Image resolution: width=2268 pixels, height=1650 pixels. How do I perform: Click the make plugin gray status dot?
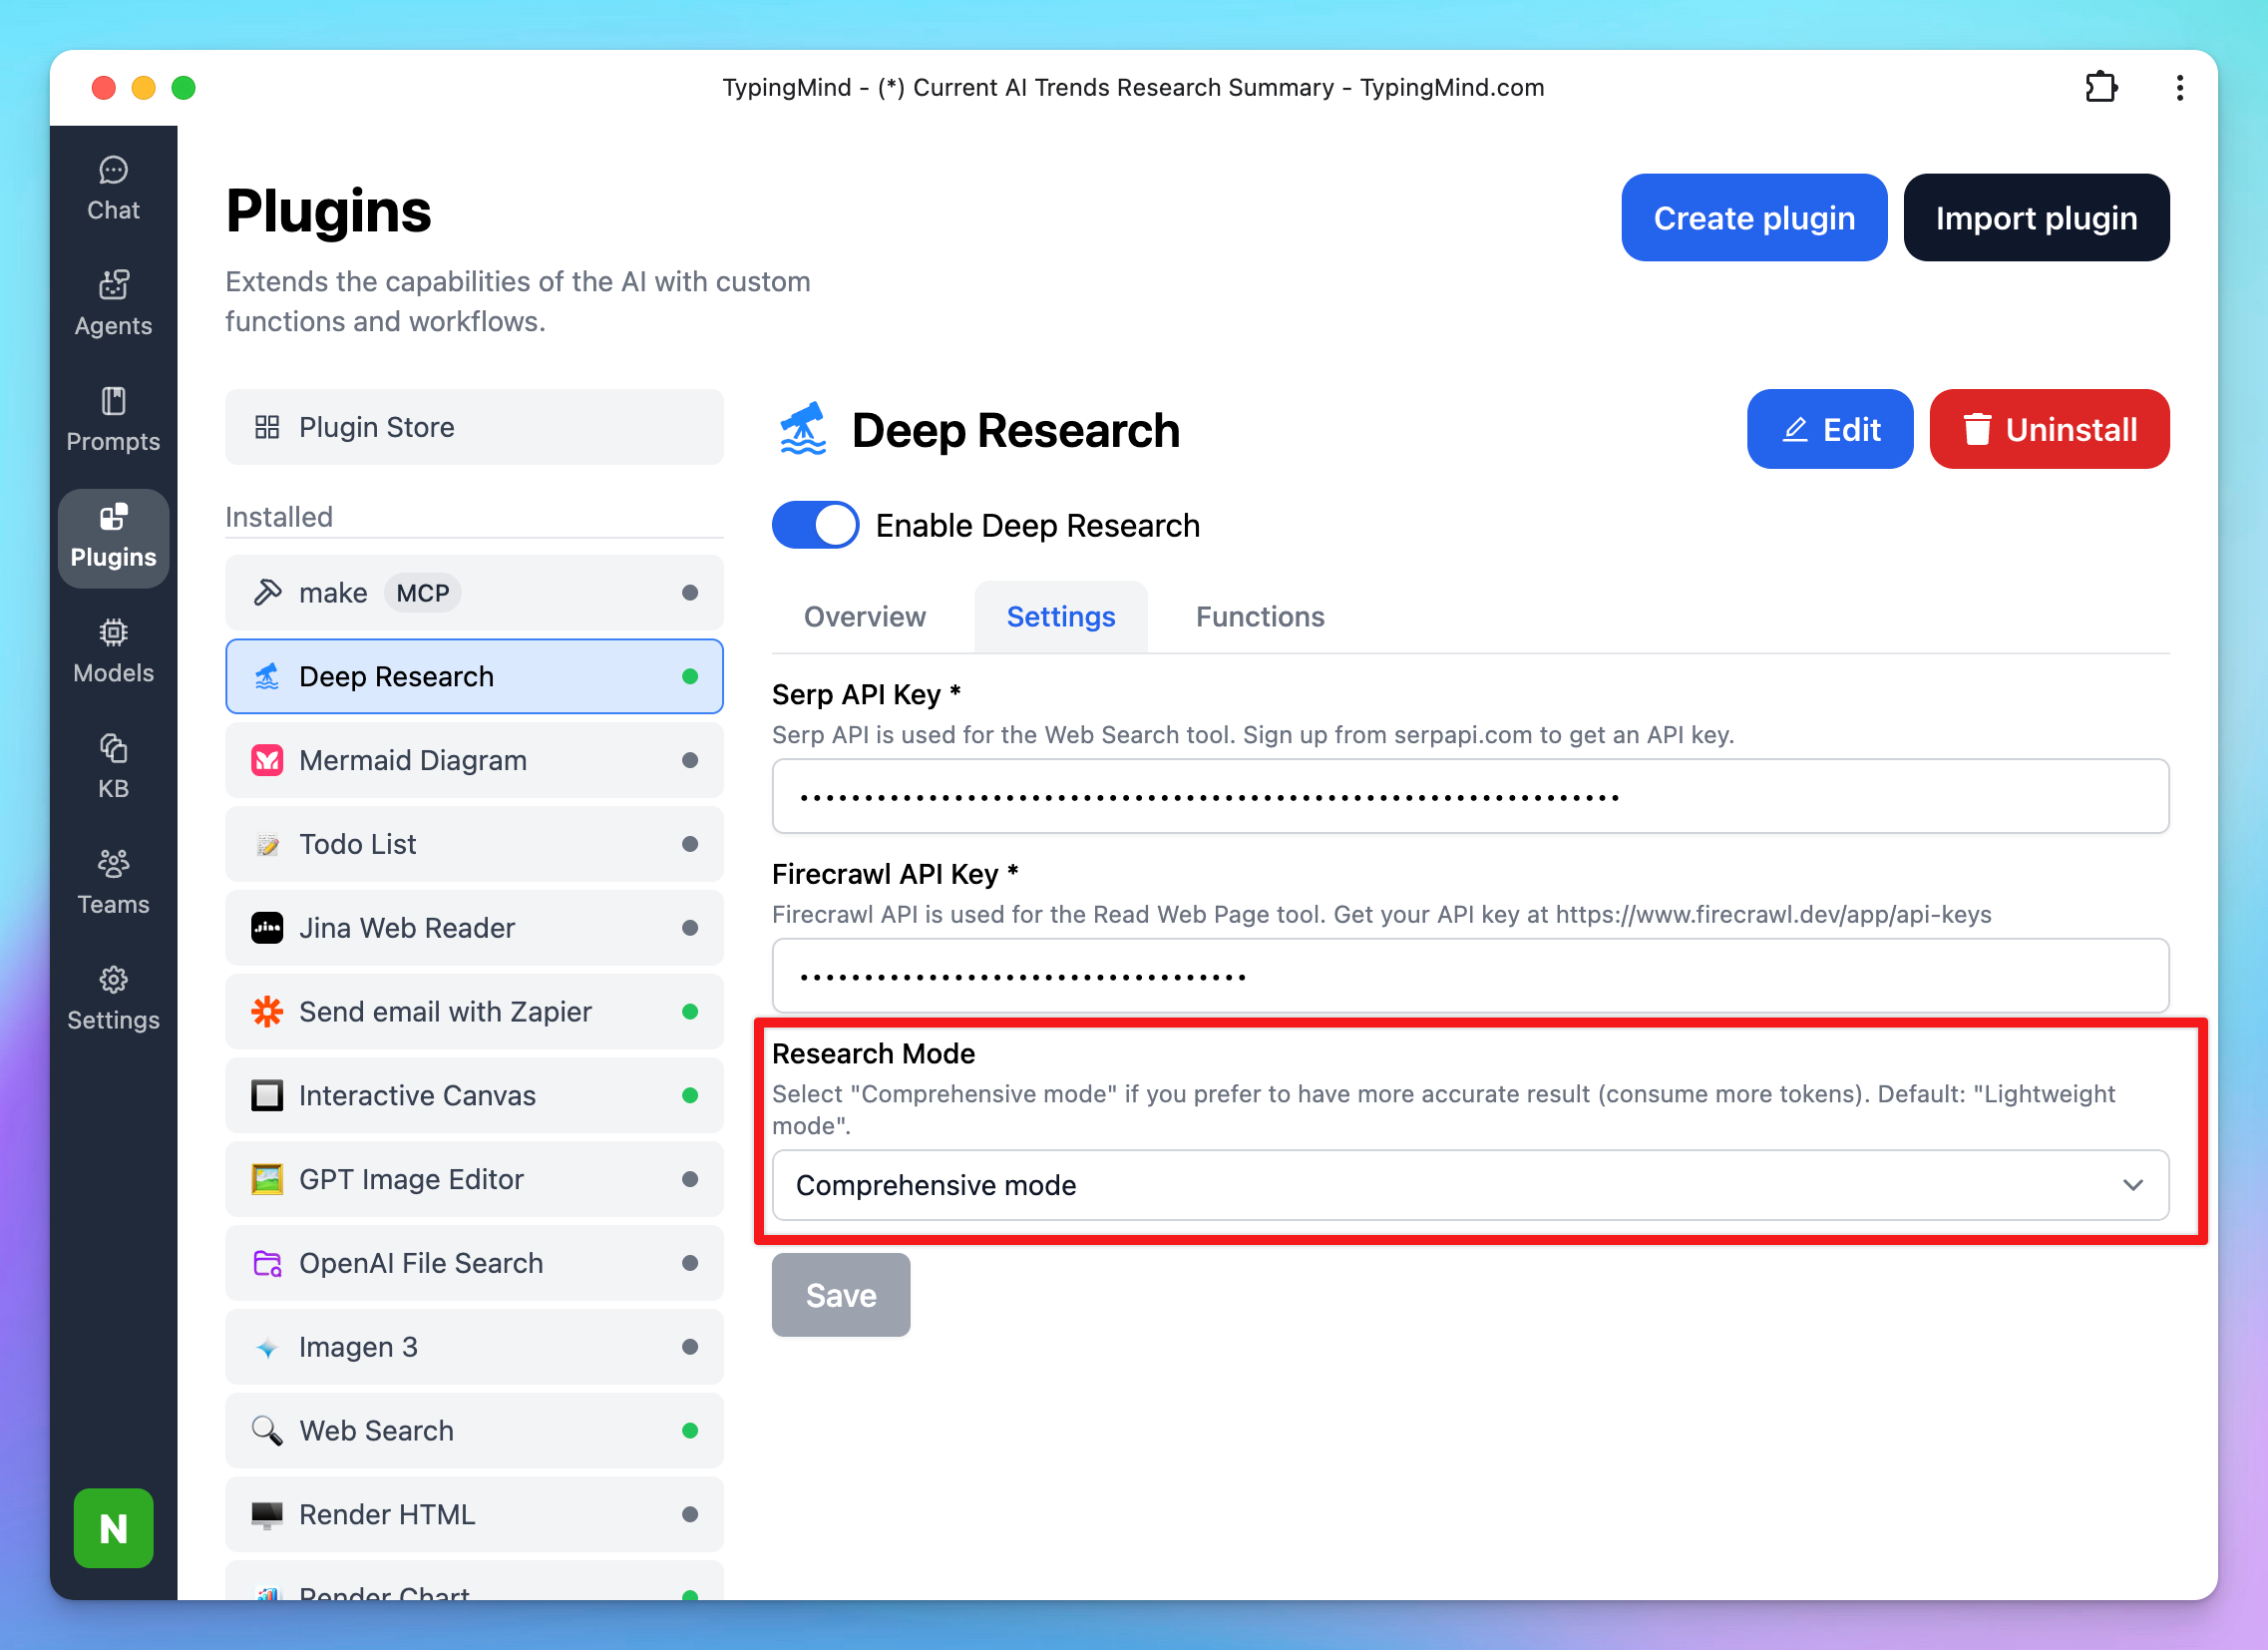690,593
